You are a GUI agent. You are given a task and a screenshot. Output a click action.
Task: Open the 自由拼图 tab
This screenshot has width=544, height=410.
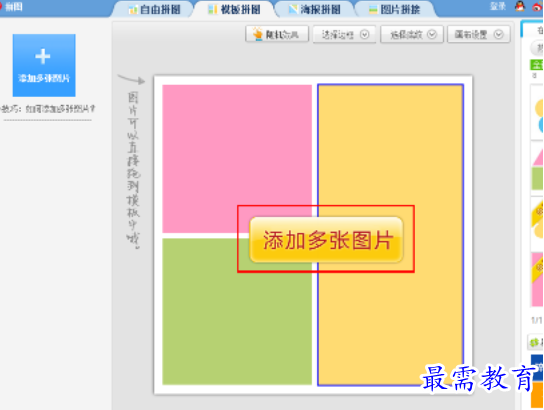[x=154, y=9]
